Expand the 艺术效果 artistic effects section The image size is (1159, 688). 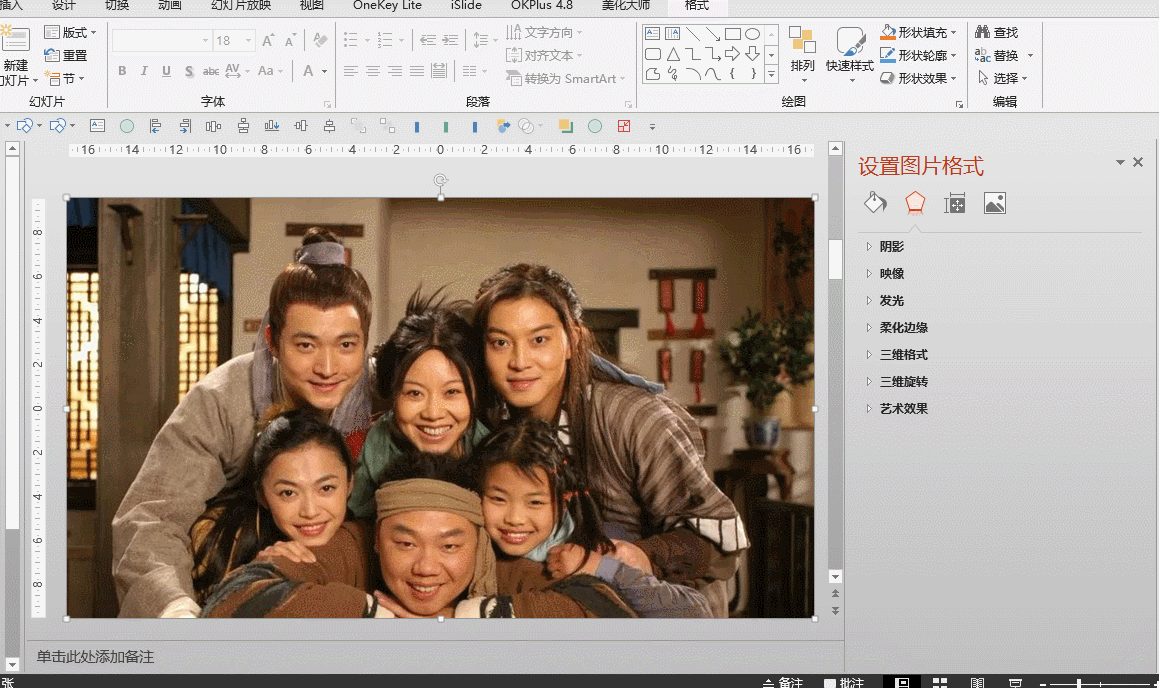pyautogui.click(x=903, y=409)
